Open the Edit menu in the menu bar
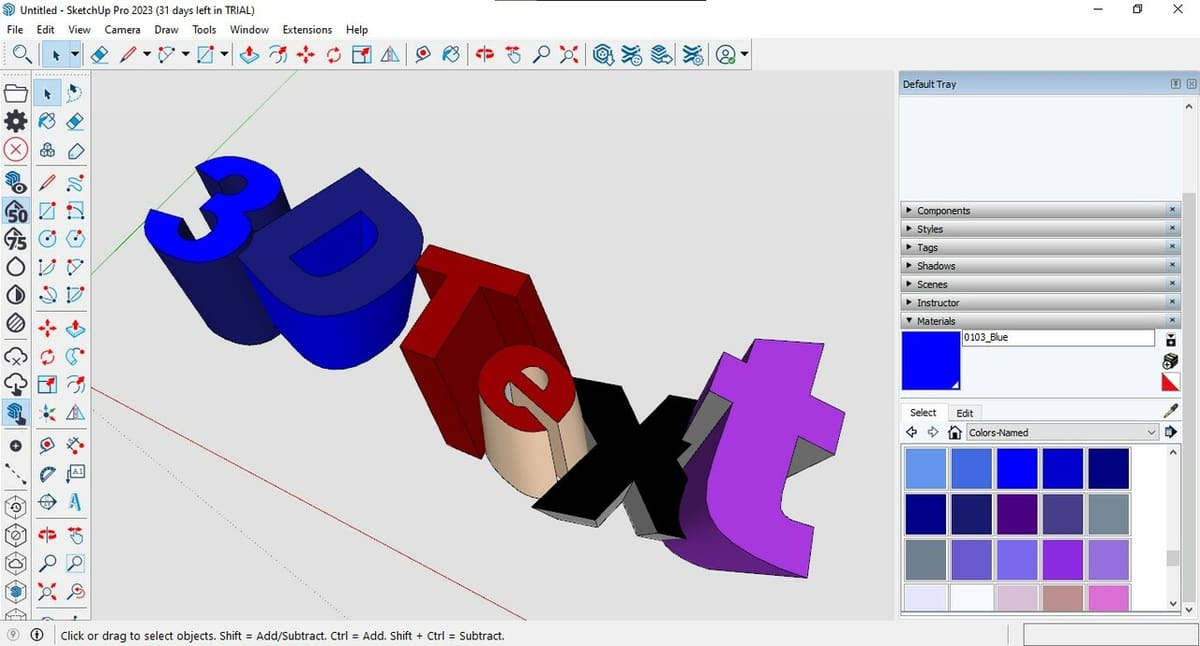1200x646 pixels. point(45,30)
